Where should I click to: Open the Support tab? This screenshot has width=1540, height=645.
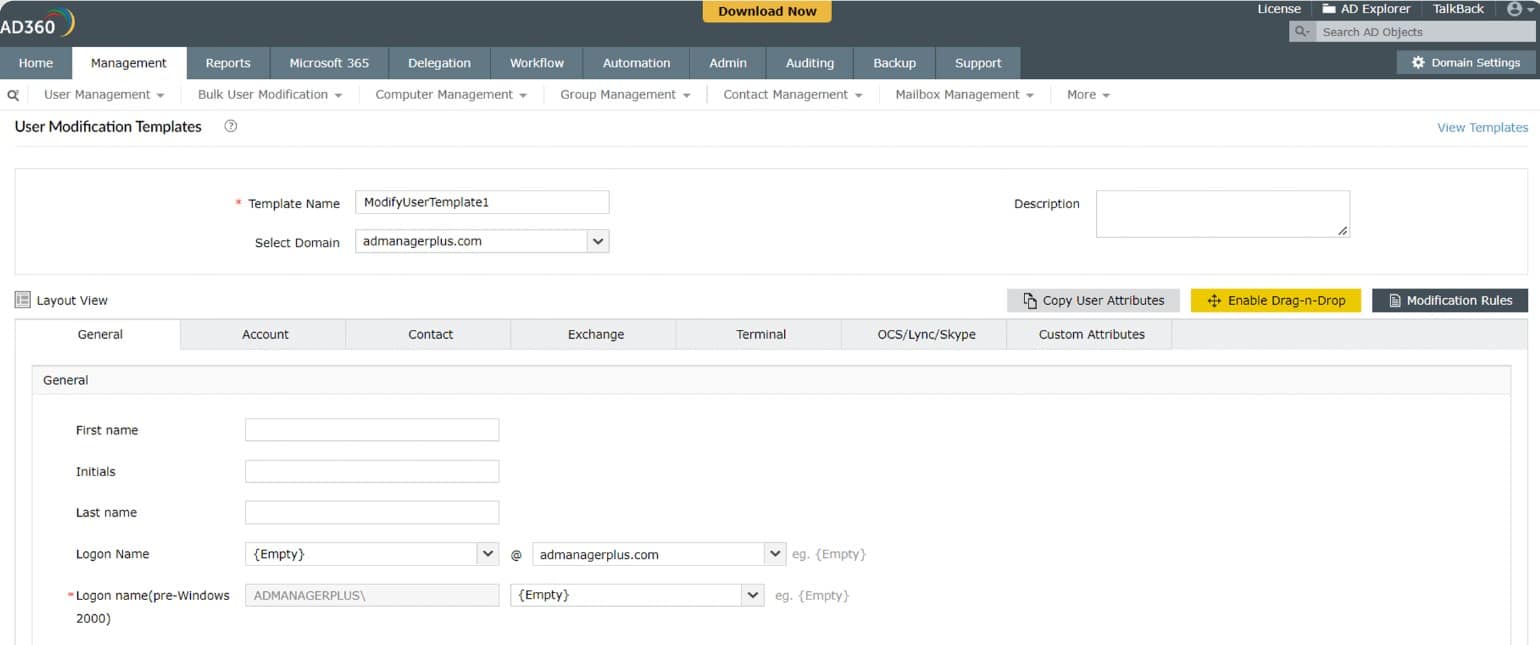coord(978,63)
